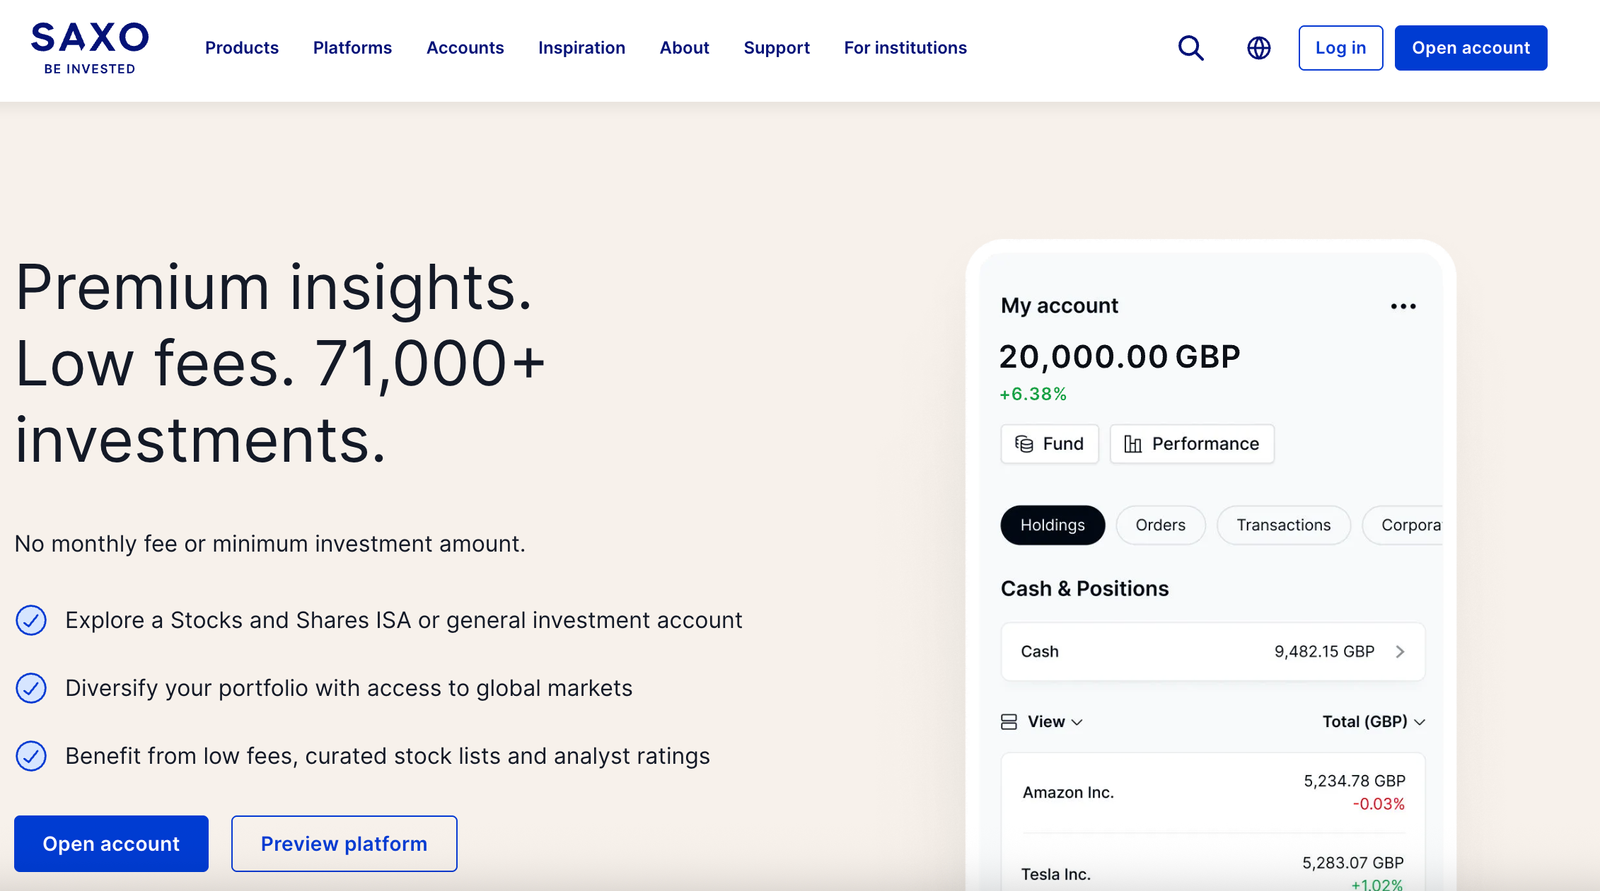
Task: Click the globe language selector icon
Action: [1258, 47]
